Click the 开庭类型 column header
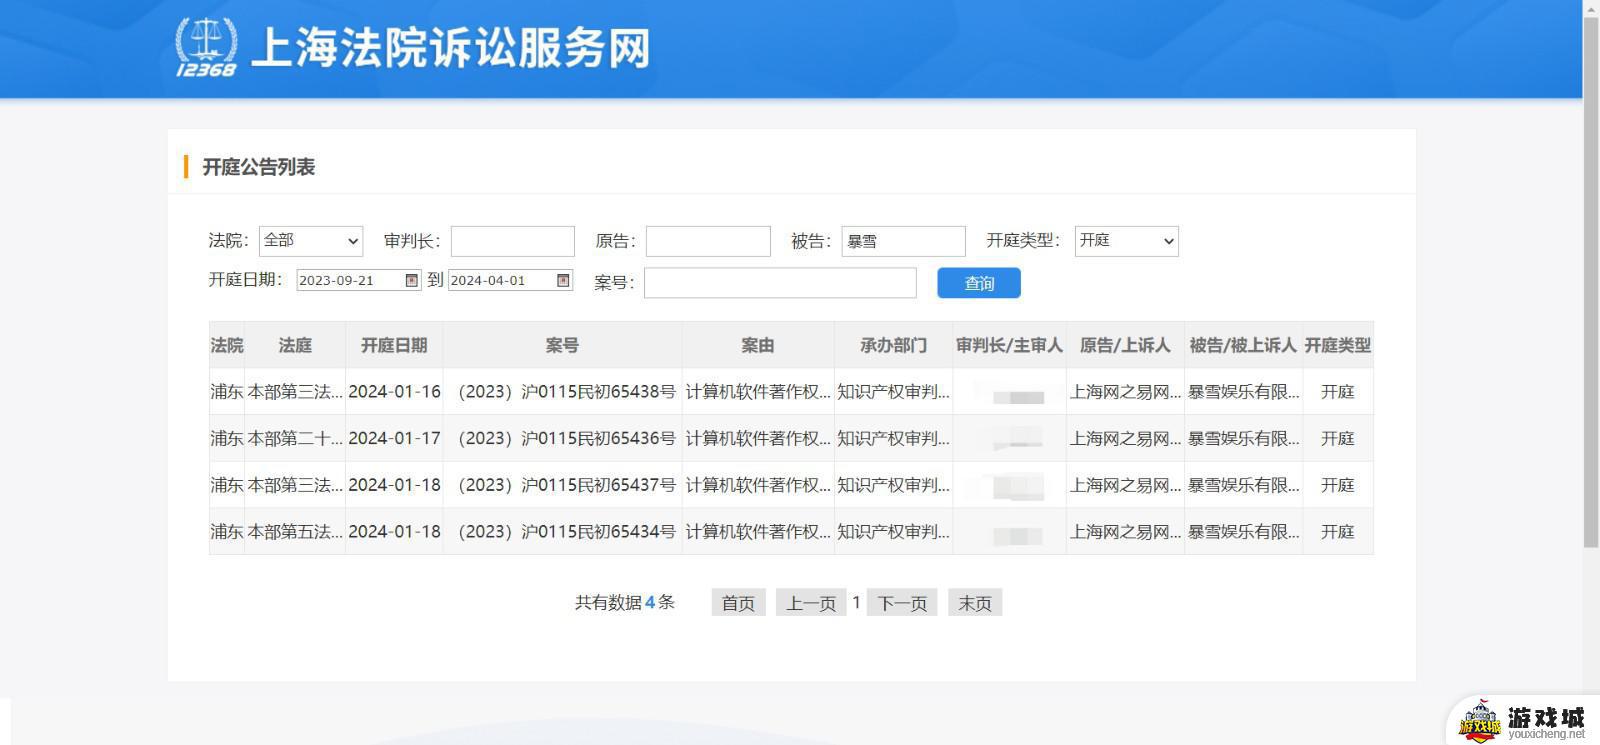This screenshot has width=1600, height=745. 1338,345
